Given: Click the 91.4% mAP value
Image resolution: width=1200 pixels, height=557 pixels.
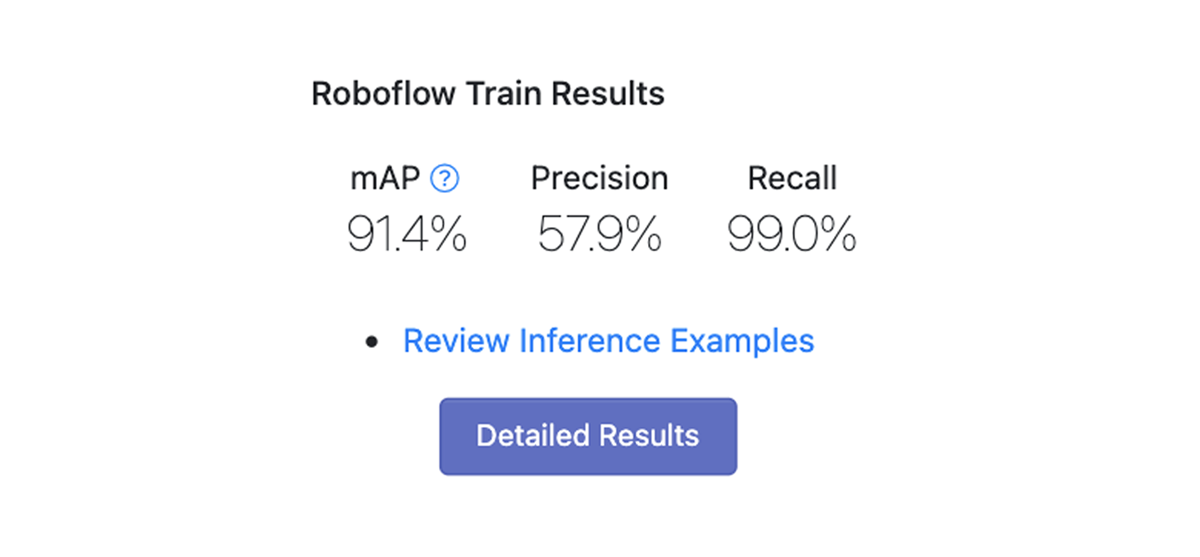Looking at the screenshot, I should point(407,235).
